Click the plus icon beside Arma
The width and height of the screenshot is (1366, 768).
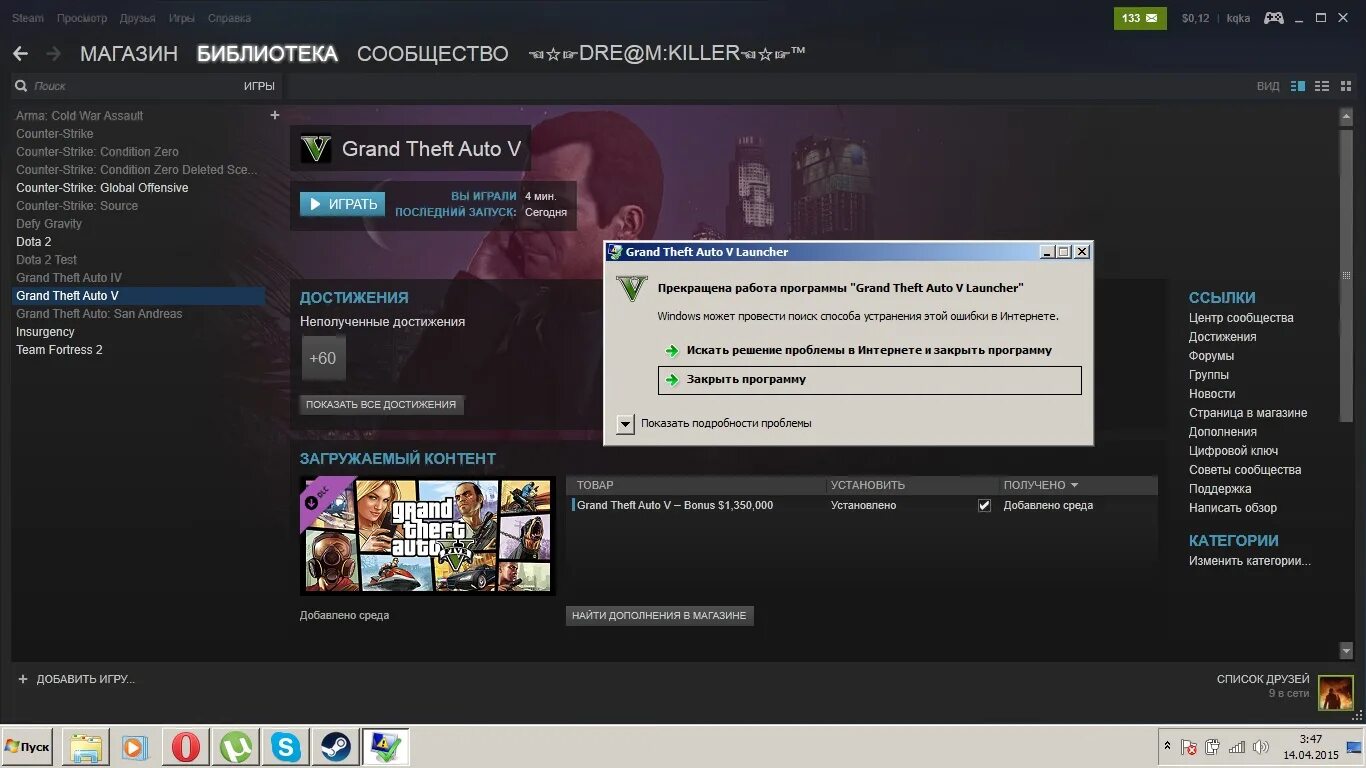[275, 115]
